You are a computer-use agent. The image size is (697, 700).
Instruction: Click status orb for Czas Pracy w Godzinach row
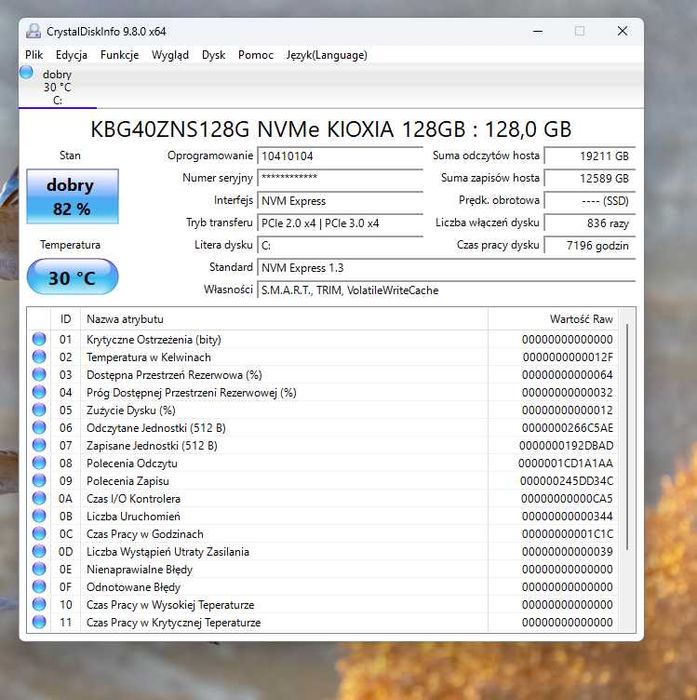(39, 534)
